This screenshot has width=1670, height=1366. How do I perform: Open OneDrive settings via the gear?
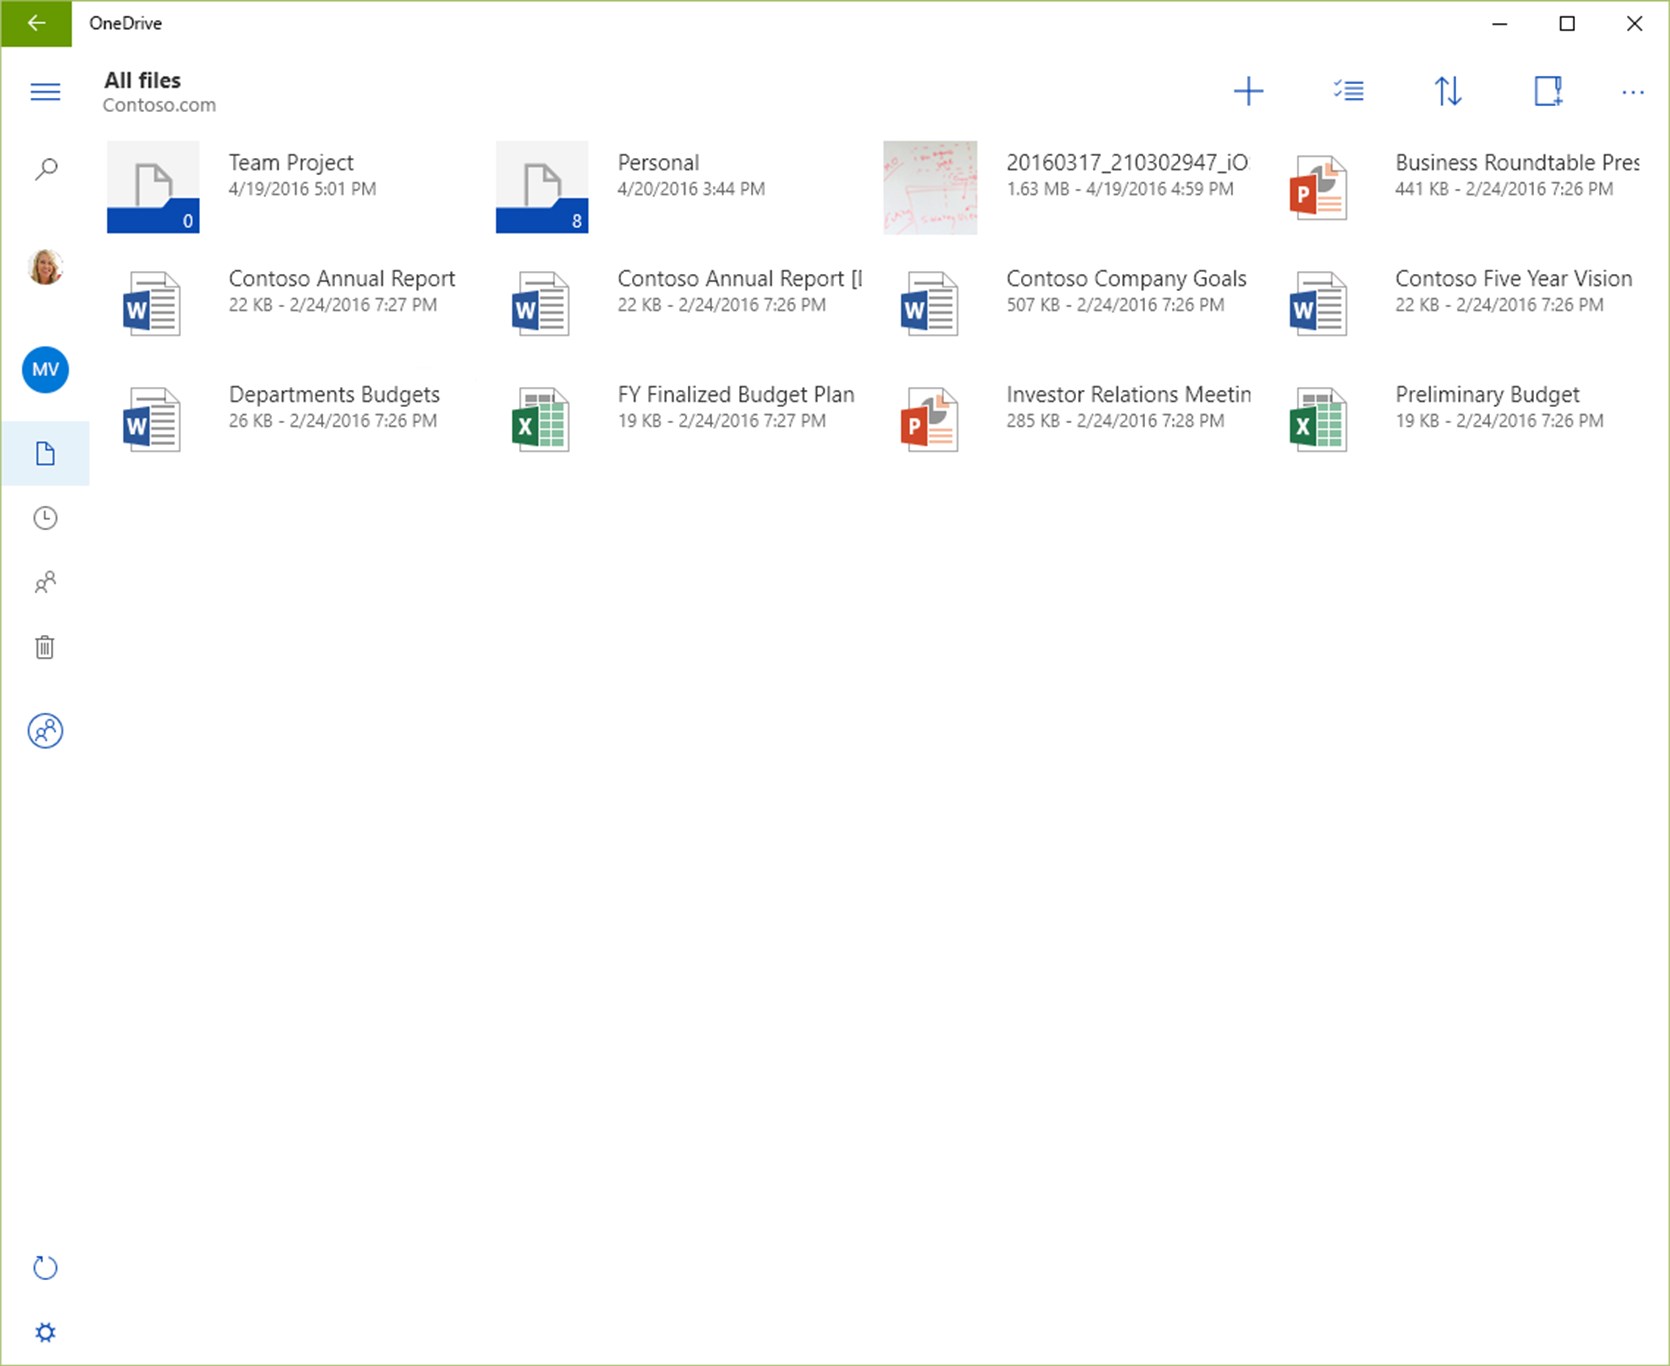pyautogui.click(x=45, y=1331)
